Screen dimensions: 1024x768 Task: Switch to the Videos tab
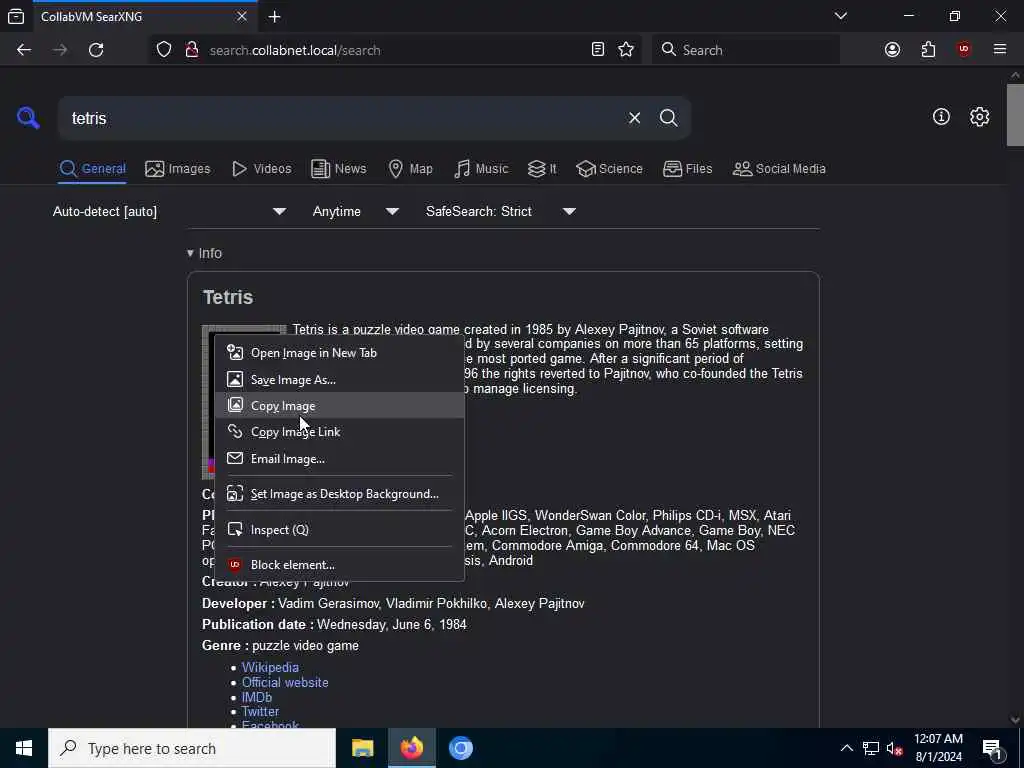(262, 168)
